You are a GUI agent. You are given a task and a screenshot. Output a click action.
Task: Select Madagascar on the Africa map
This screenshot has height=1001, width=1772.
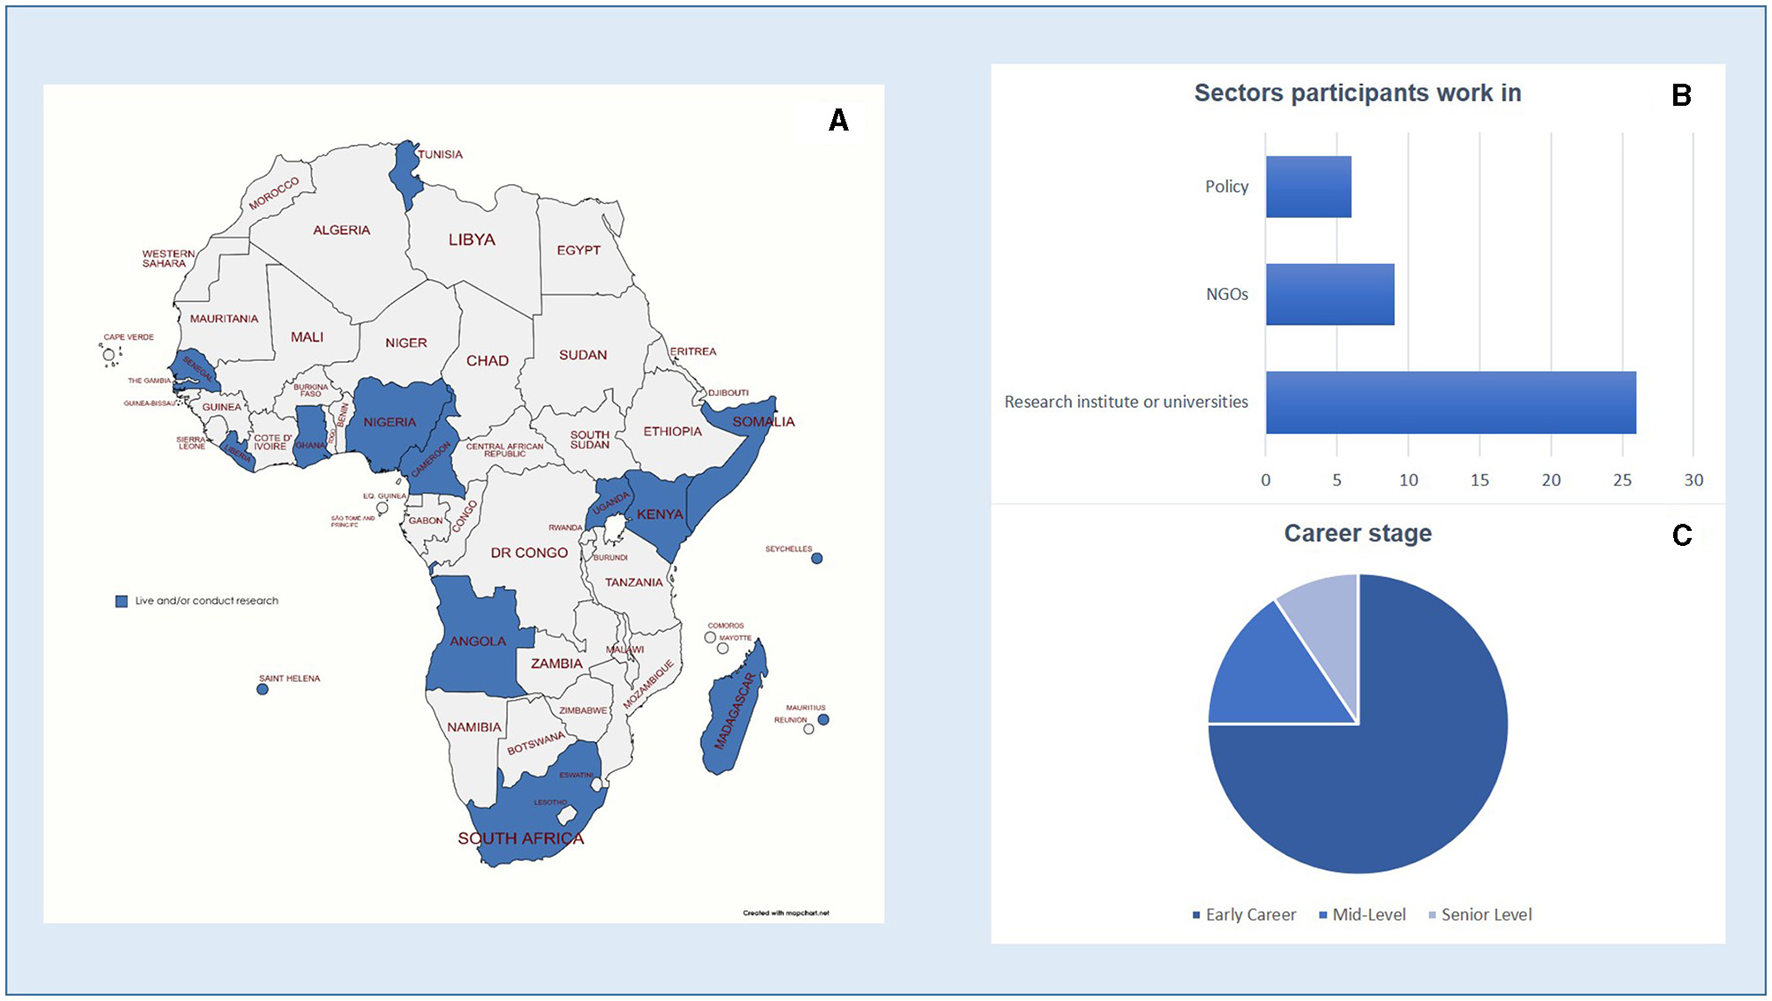click(x=735, y=712)
